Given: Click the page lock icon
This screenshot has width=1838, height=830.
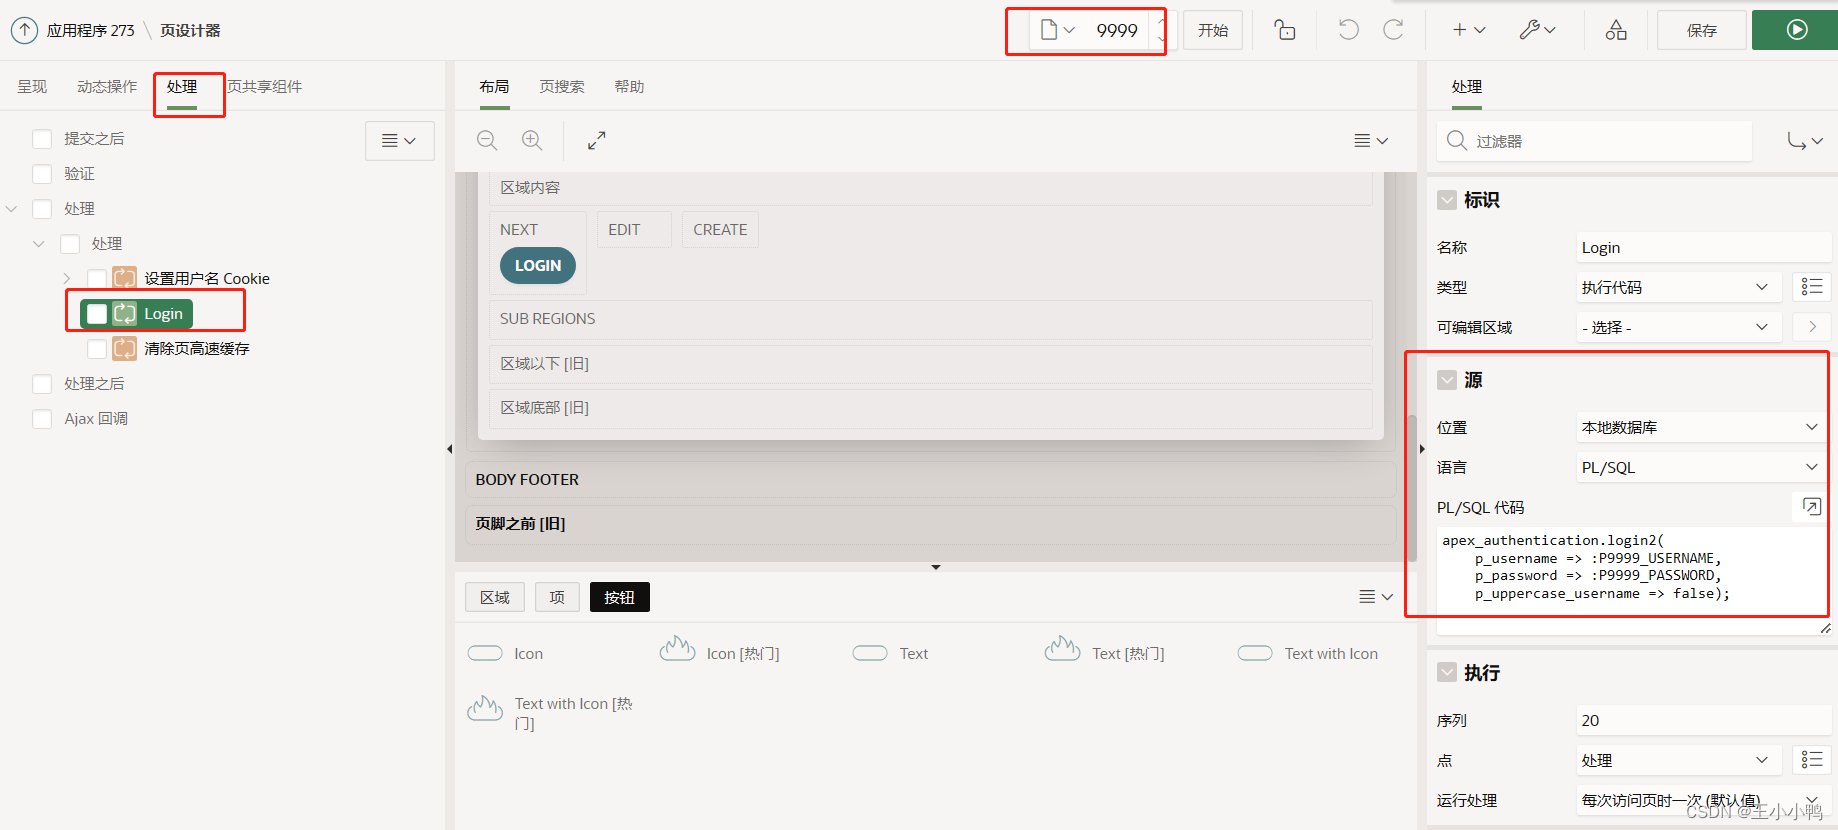Looking at the screenshot, I should click(1285, 30).
